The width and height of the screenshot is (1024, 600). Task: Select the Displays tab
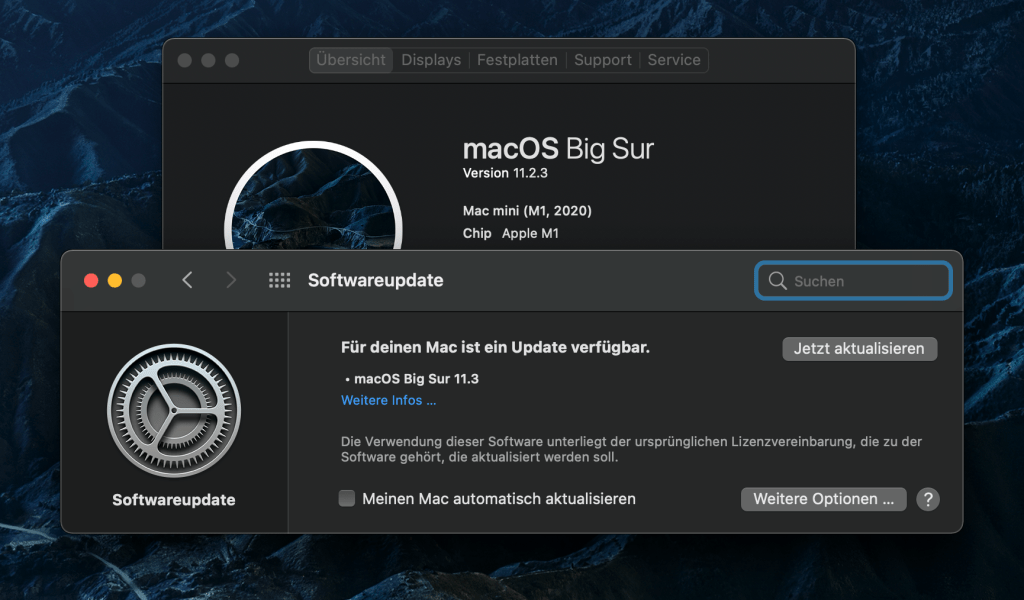(431, 60)
